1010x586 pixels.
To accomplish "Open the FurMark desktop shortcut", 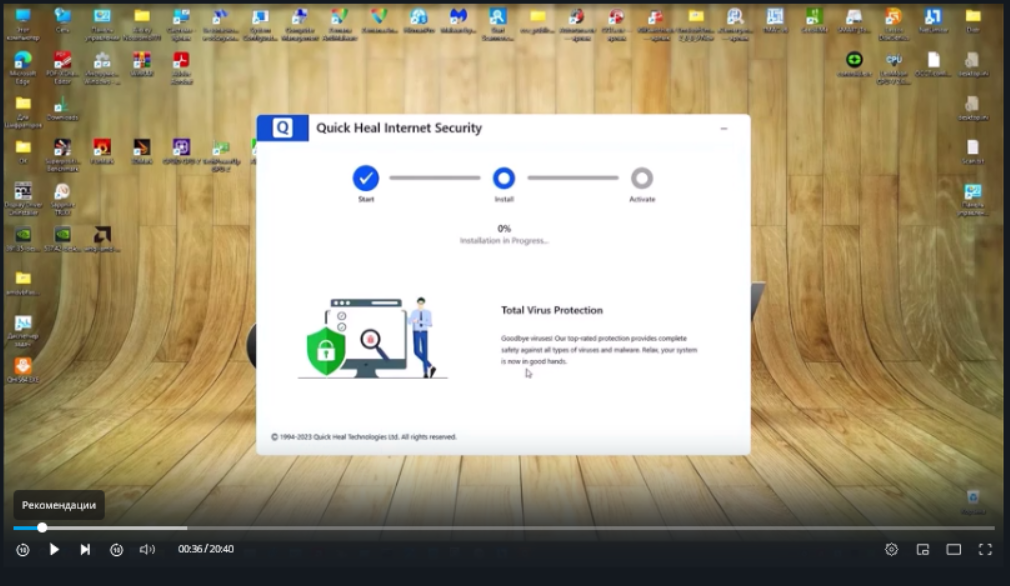I will (102, 152).
